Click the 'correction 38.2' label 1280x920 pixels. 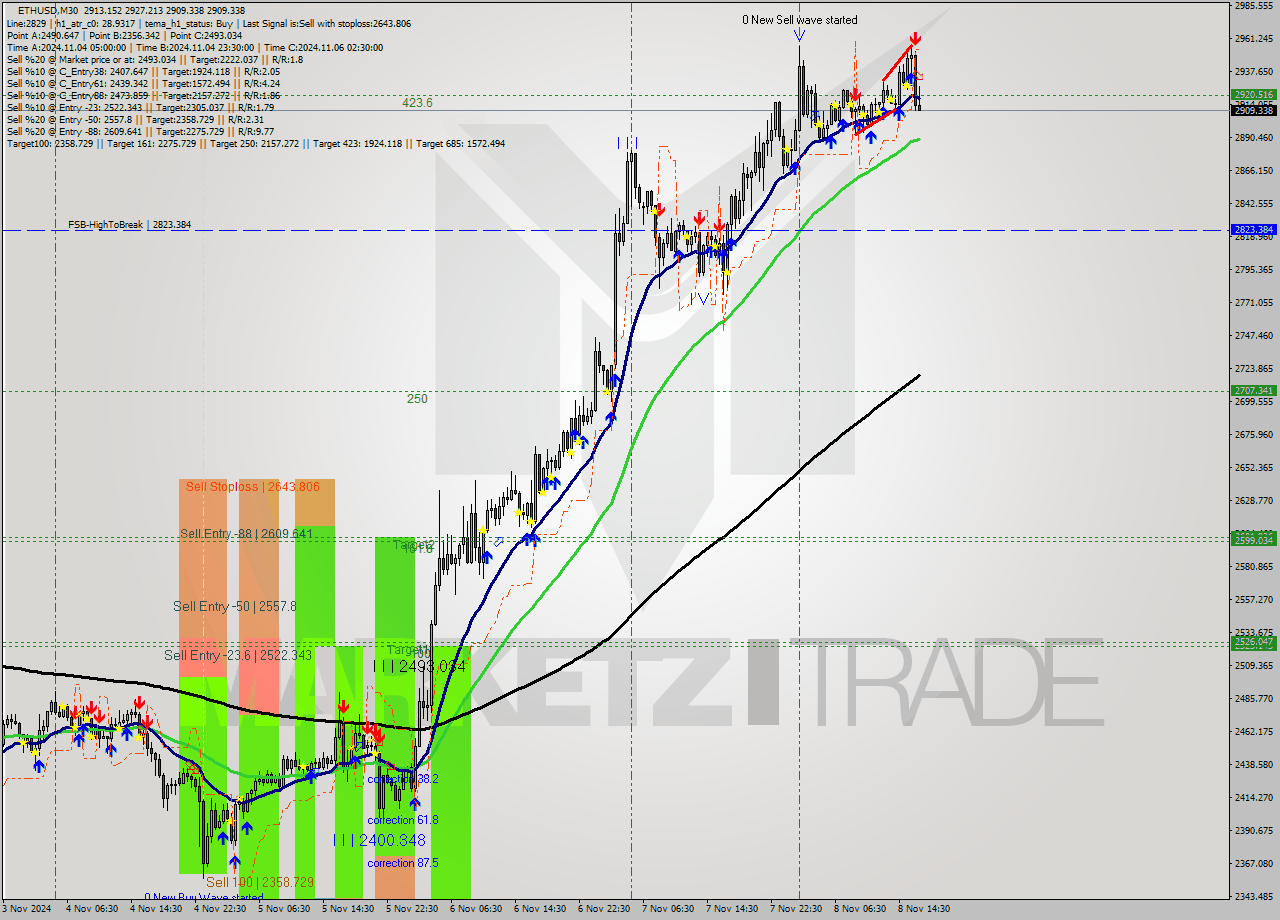tap(402, 779)
